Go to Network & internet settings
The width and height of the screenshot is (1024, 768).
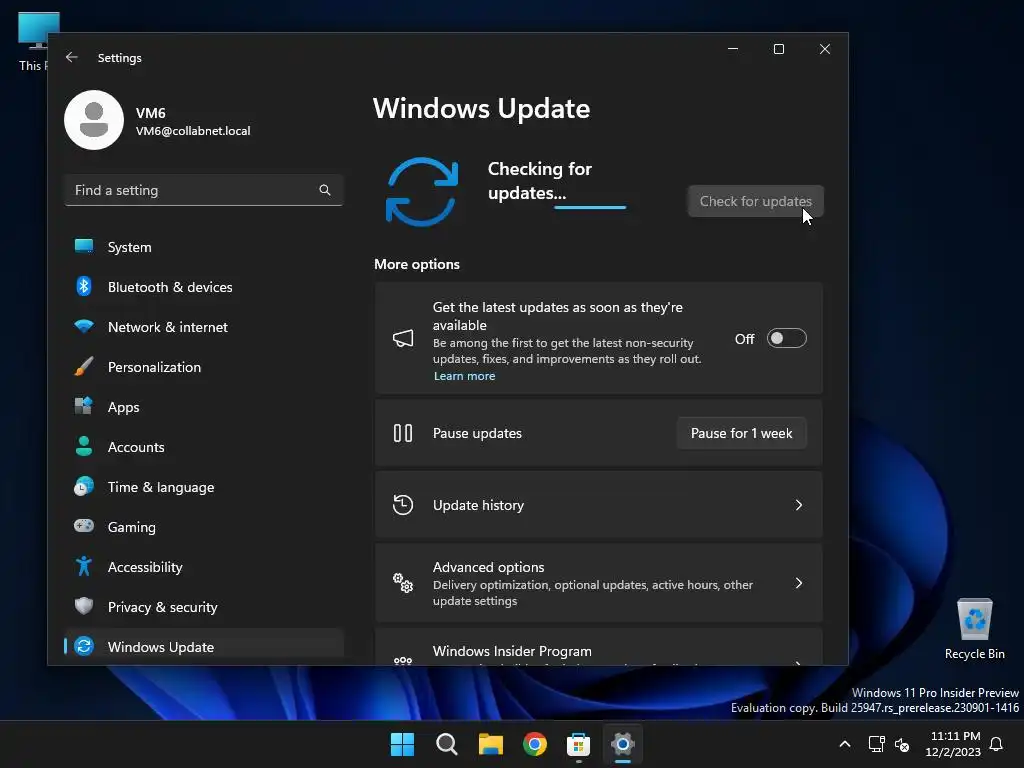point(204,327)
